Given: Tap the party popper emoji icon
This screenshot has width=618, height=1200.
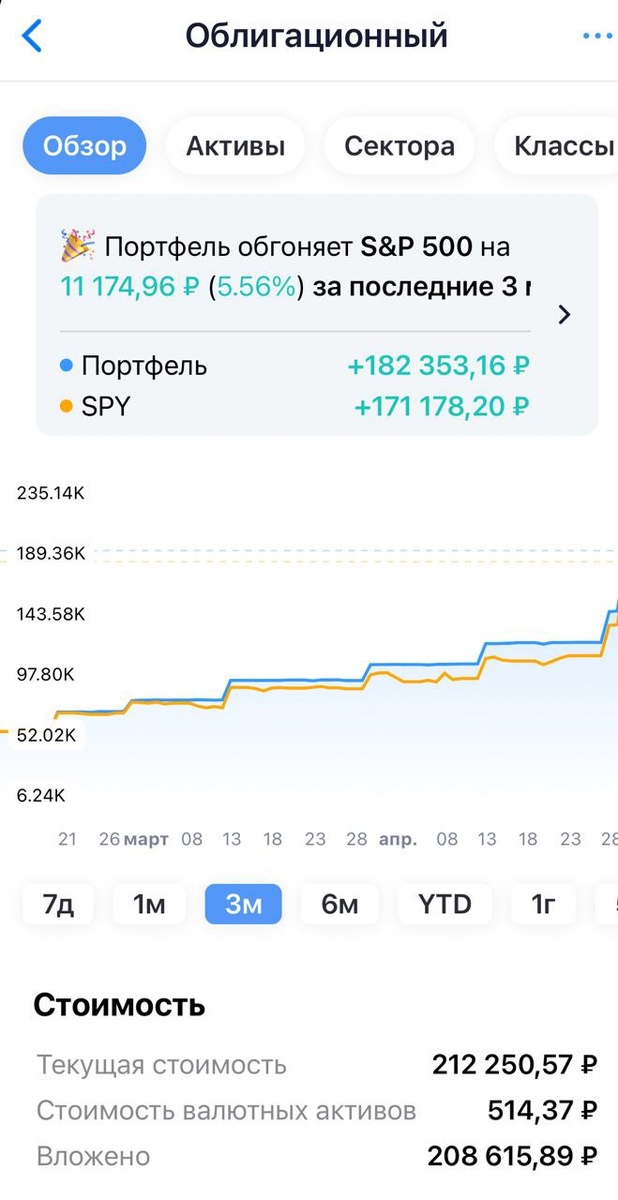Looking at the screenshot, I should pos(76,246).
